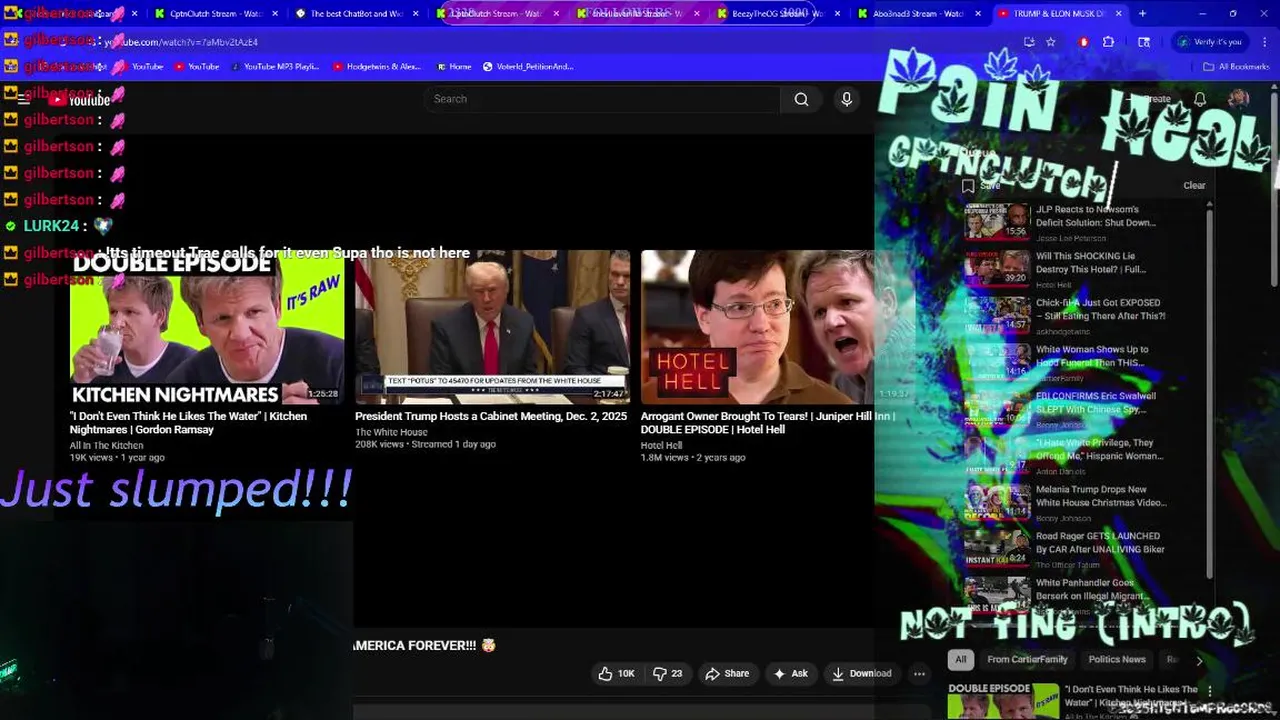Open Kitchen Nightmares DOUBLE EPISODE thumbnail
The width and height of the screenshot is (1280, 720).
(207, 327)
